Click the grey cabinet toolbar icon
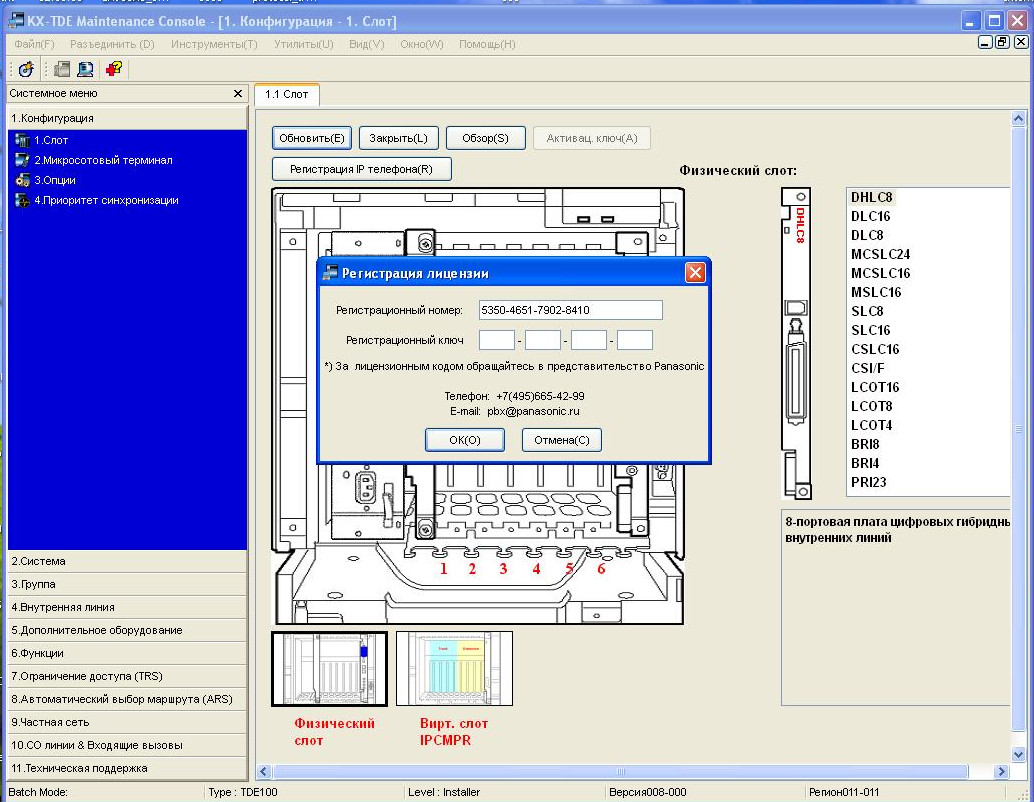This screenshot has width=1034, height=802. coord(62,69)
